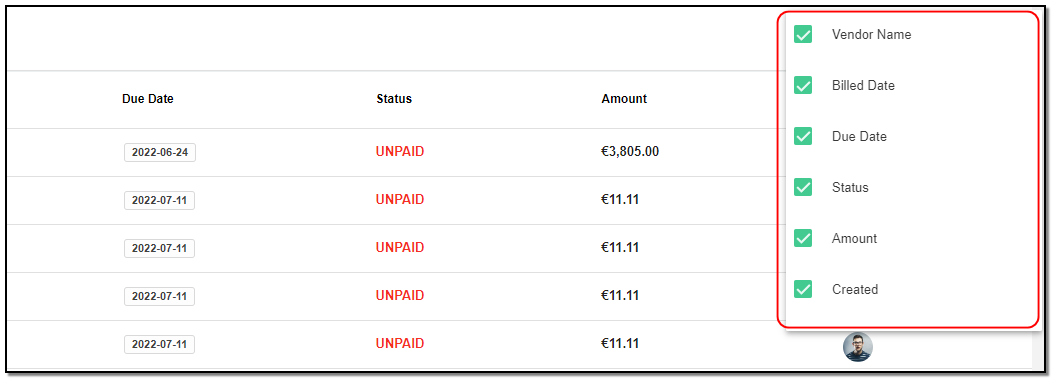This screenshot has height=379, width=1052.
Task: Uncheck the Created column checkbox
Action: click(803, 289)
